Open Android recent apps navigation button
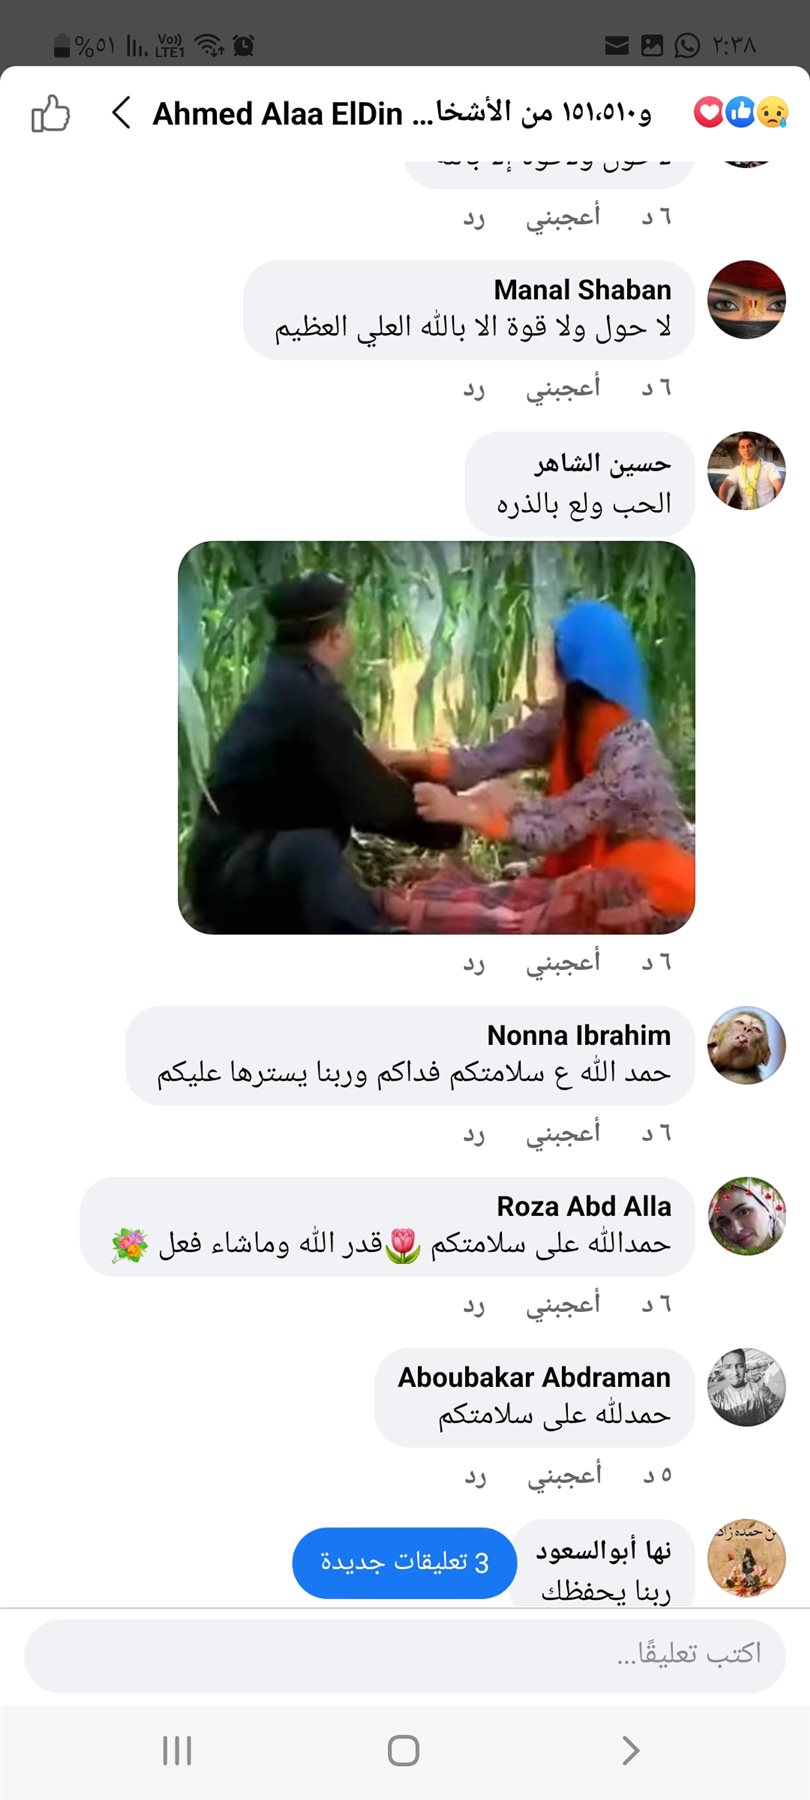 pos(177,1750)
